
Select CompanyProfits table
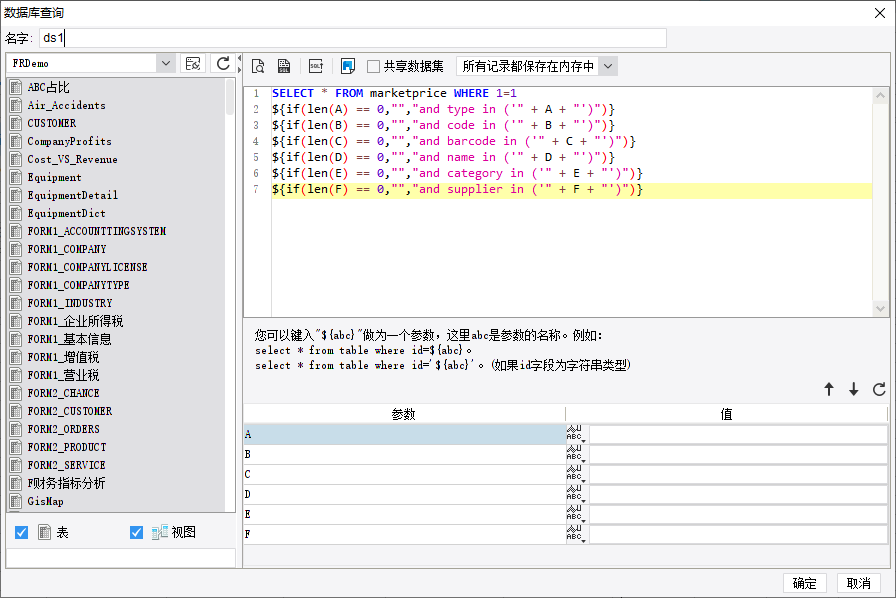click(69, 141)
